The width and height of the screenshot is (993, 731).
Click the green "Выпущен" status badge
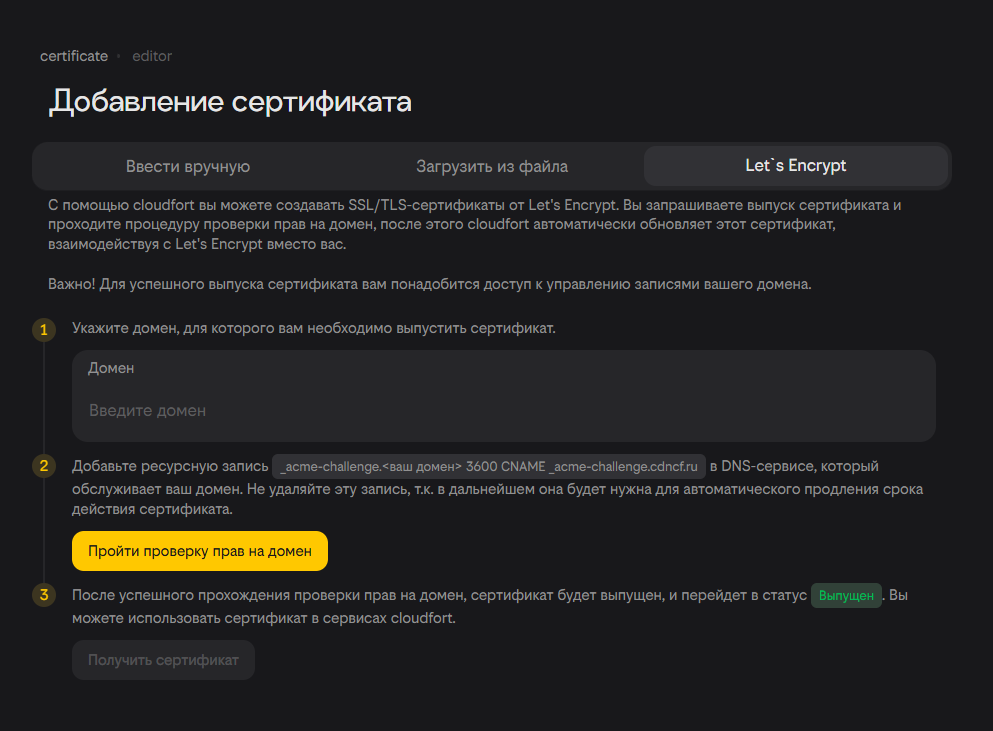(x=846, y=596)
